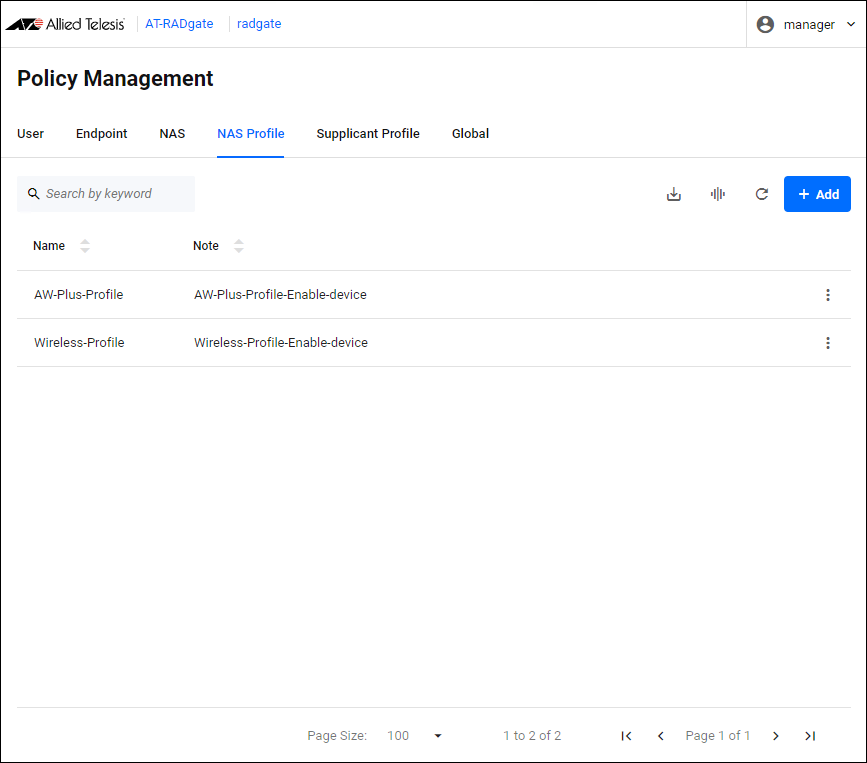Viewport: 867px width, 763px height.
Task: Open the manager user account menu
Action: coord(806,25)
